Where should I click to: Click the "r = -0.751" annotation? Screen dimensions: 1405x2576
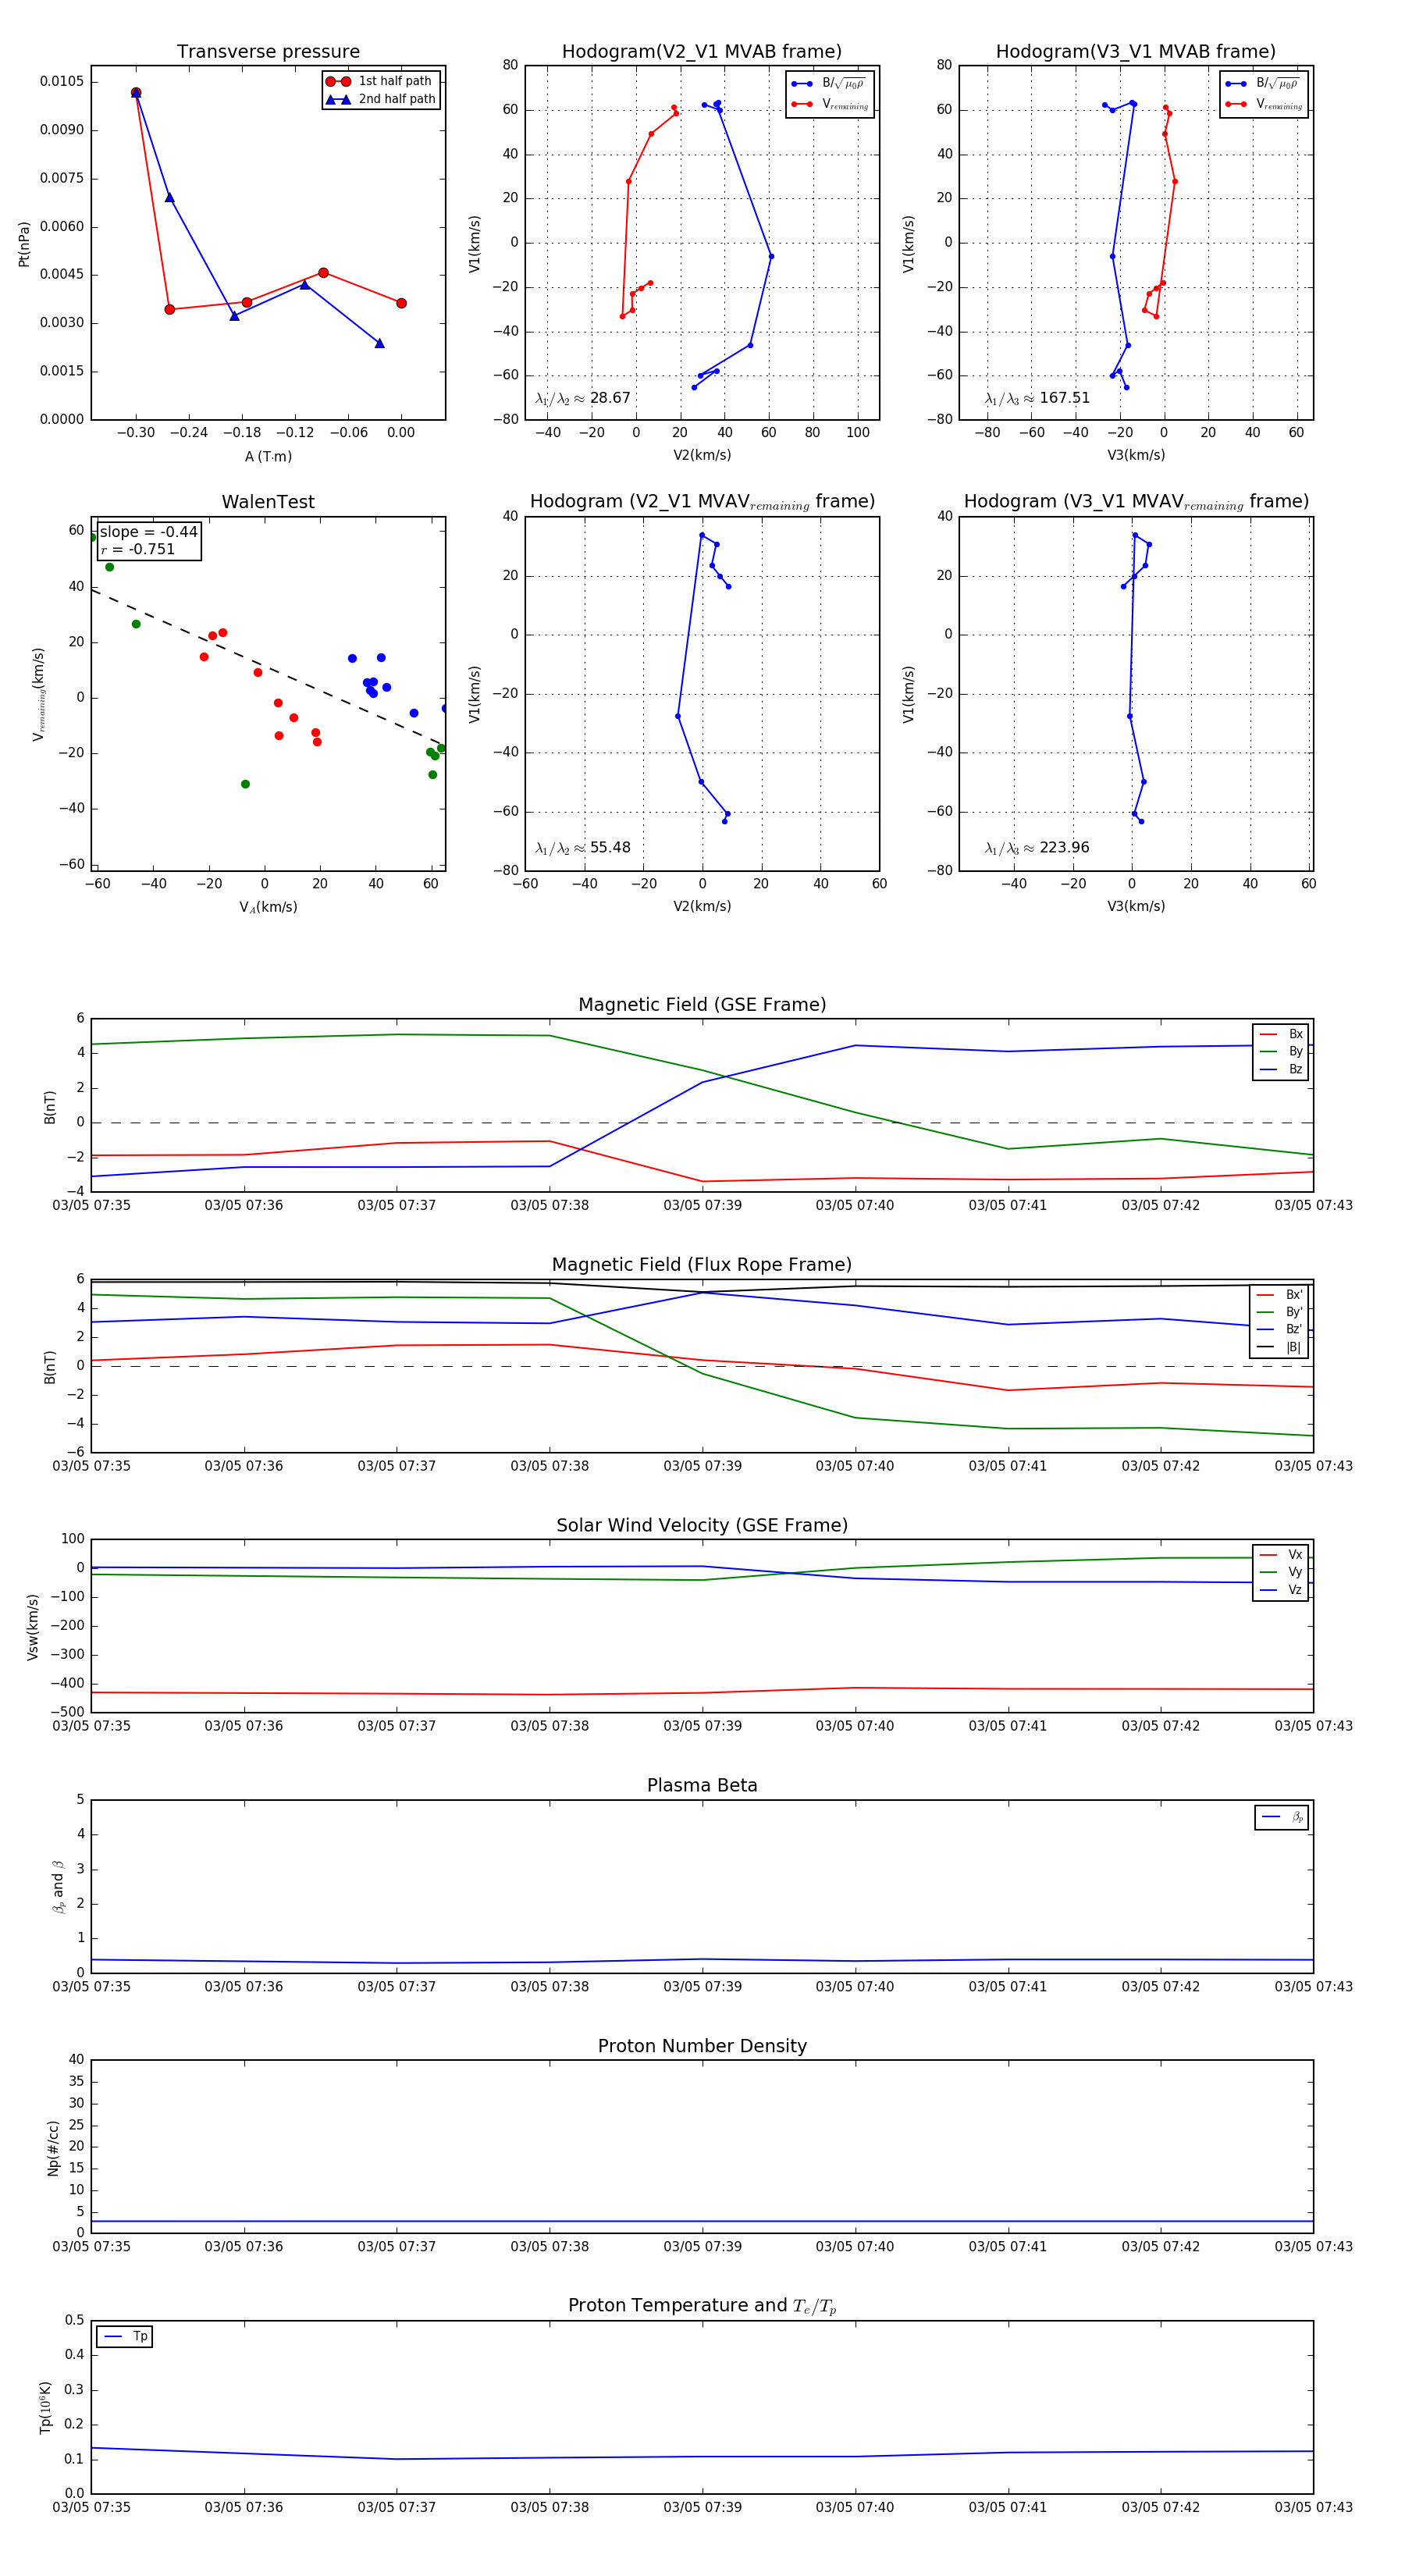[137, 549]
